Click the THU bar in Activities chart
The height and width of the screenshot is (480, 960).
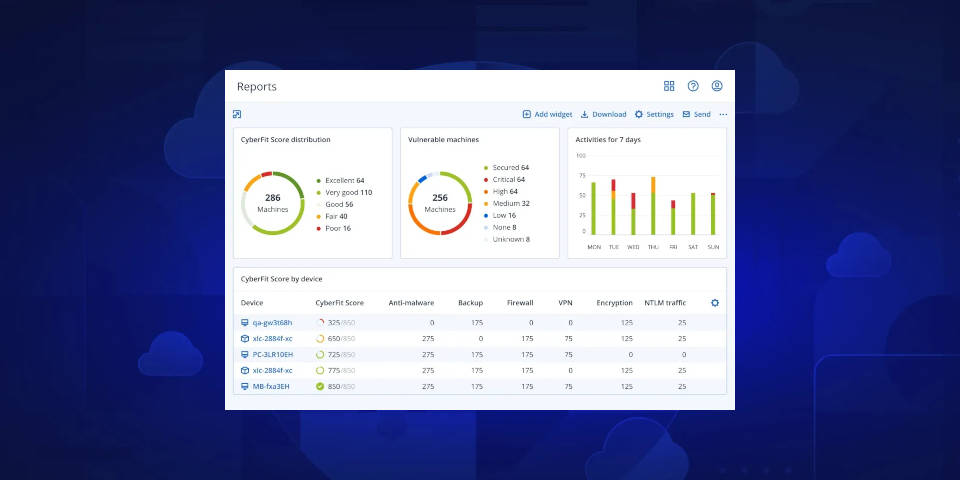point(653,206)
